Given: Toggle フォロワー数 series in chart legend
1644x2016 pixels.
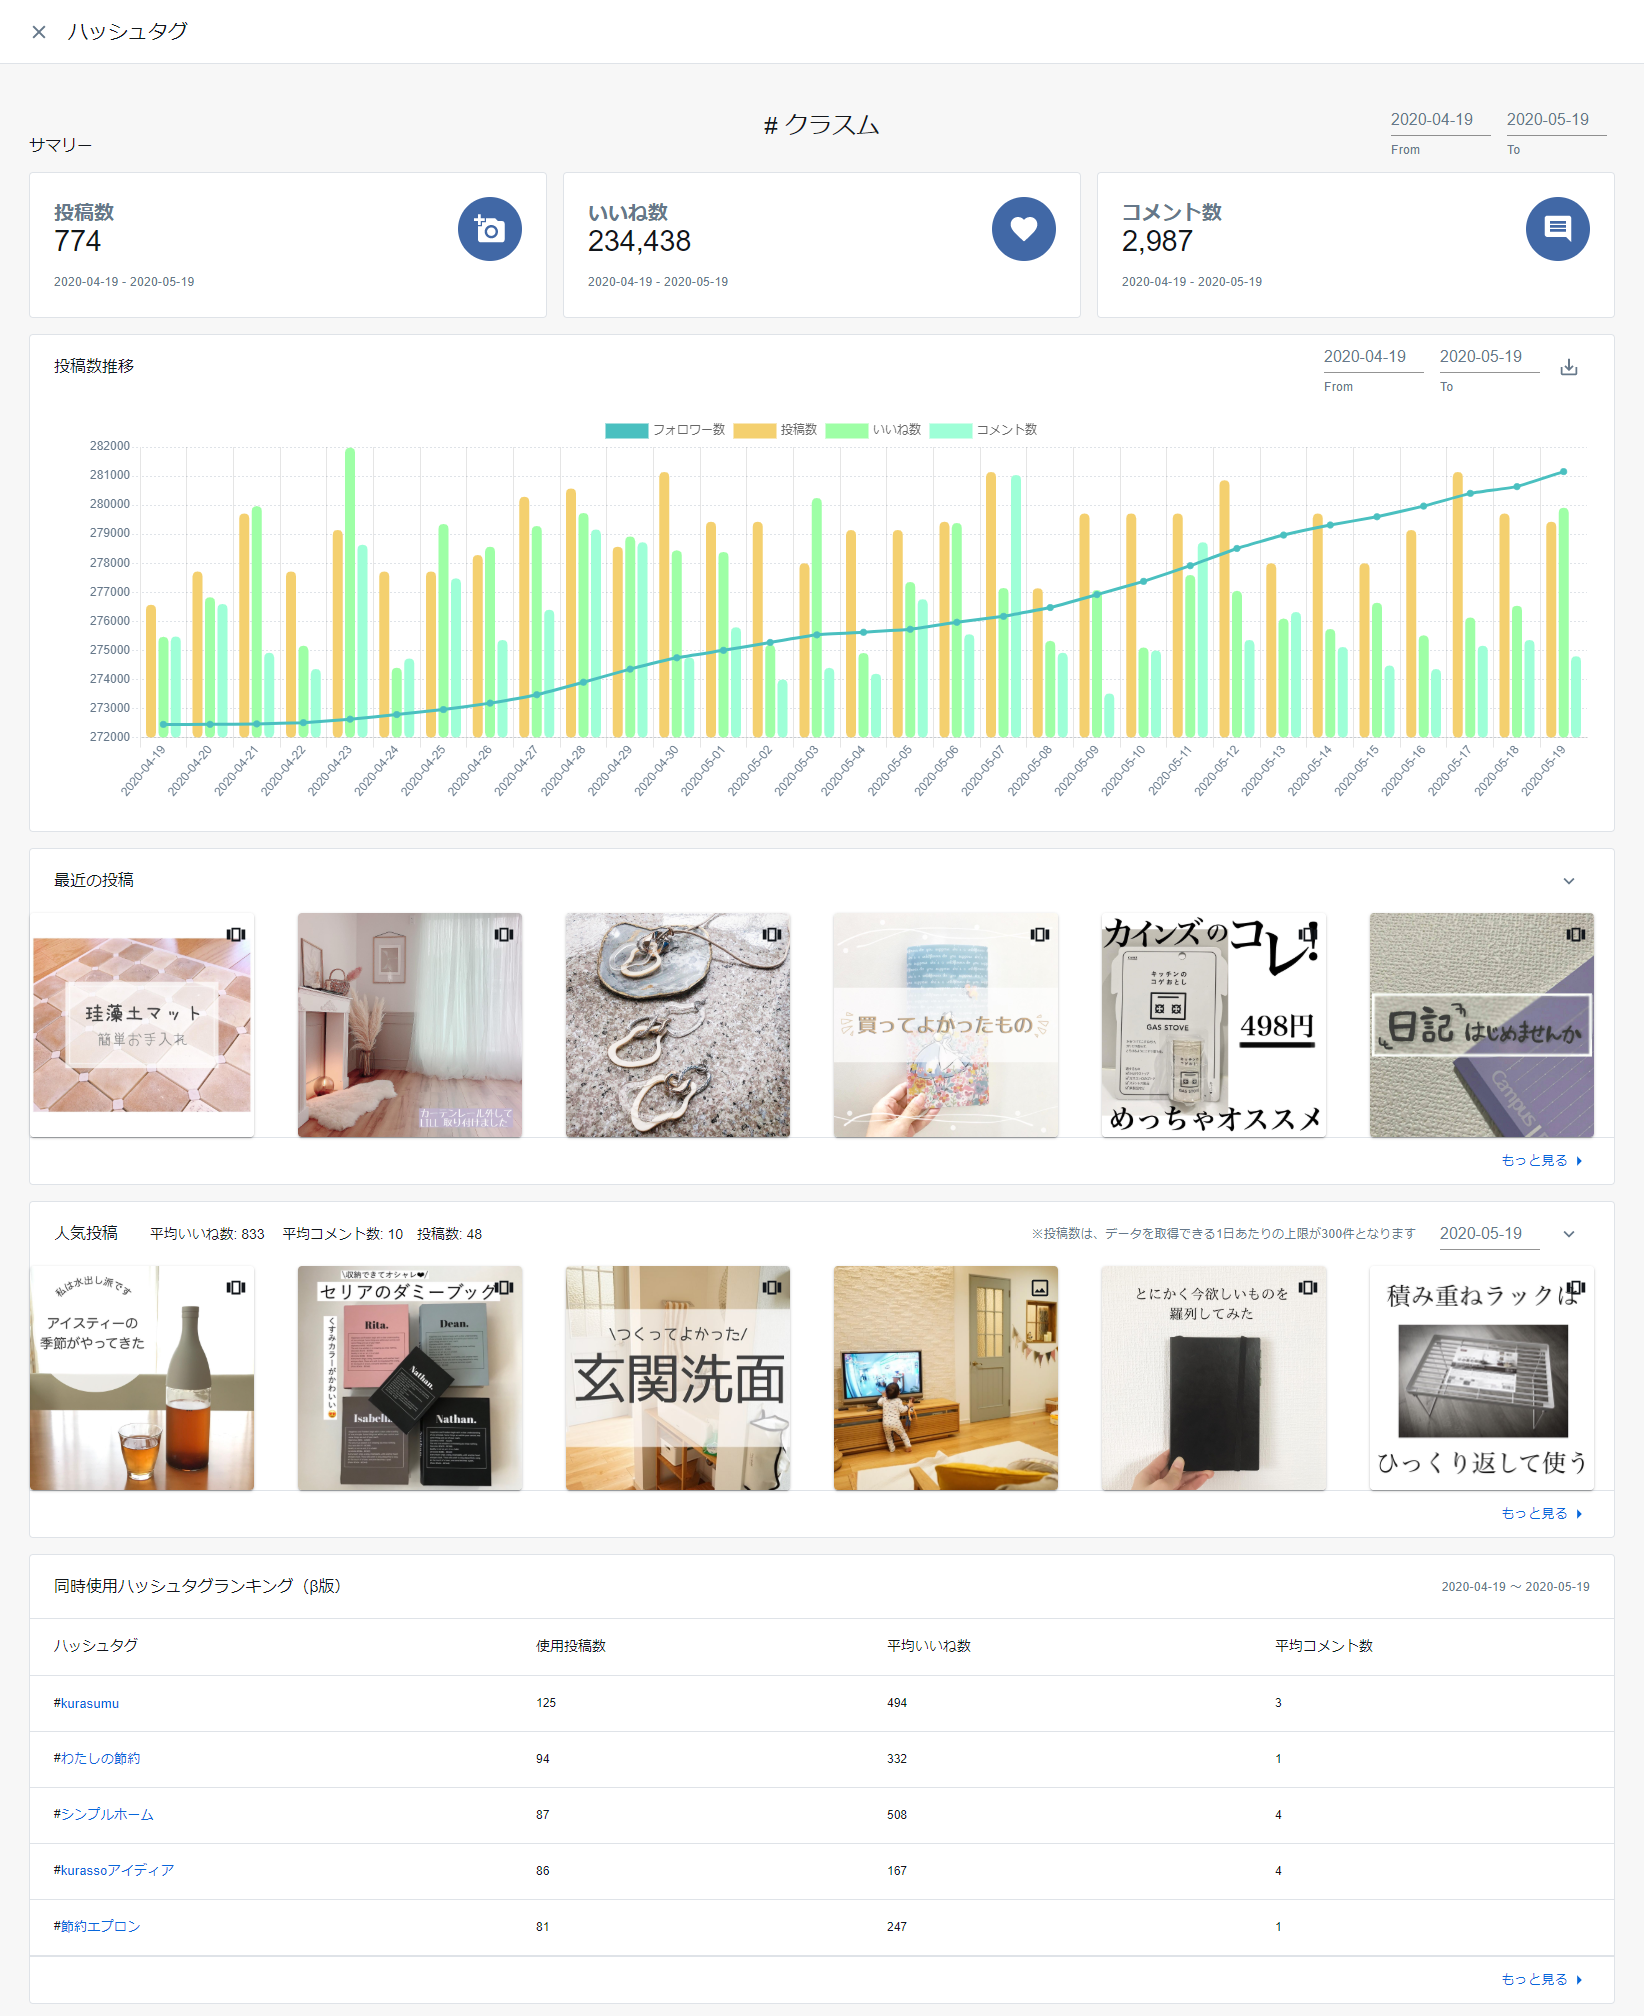Looking at the screenshot, I should point(626,430).
